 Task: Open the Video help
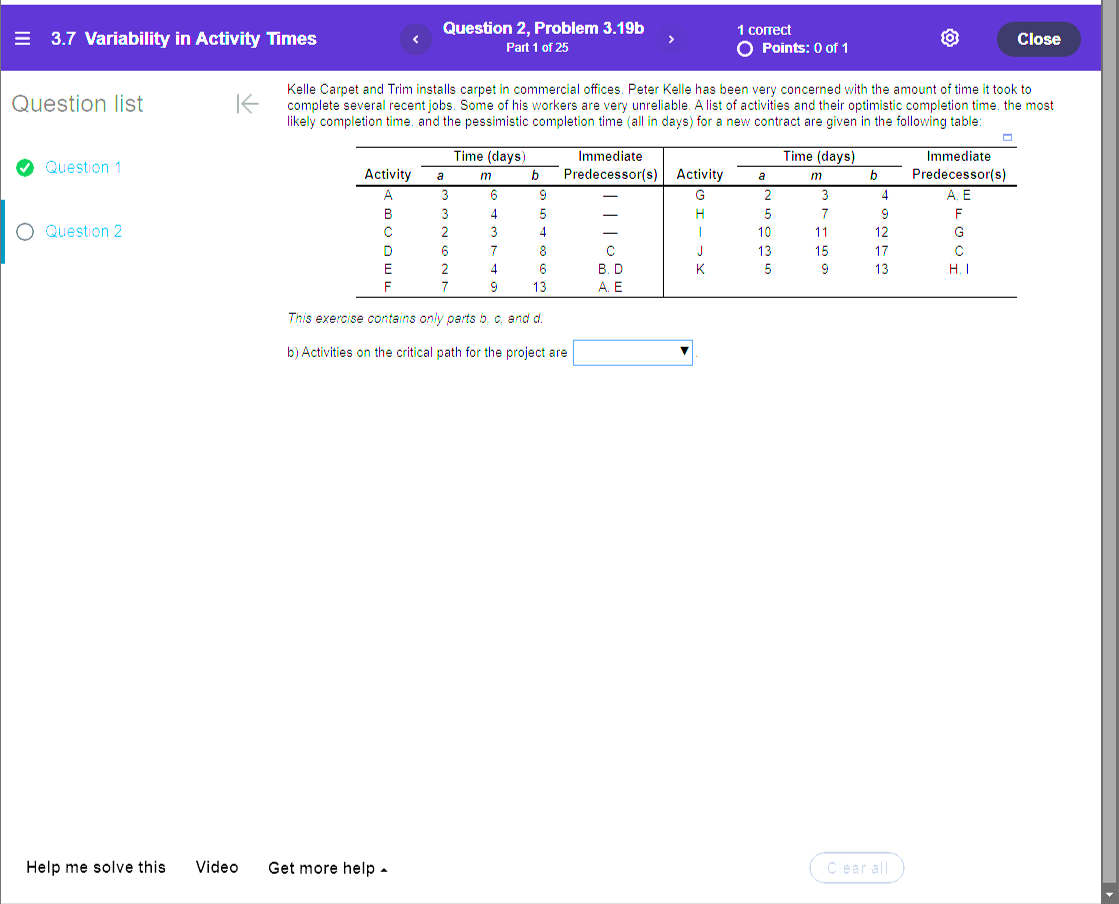217,868
